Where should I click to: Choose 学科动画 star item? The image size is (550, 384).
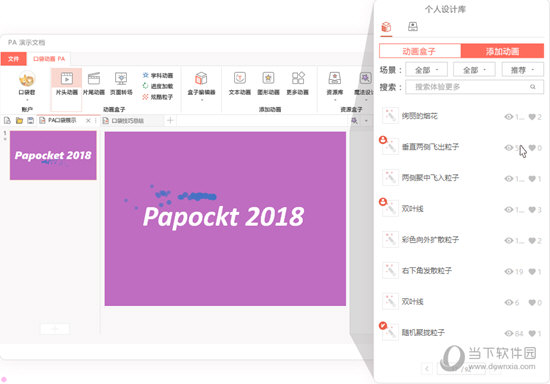(158, 75)
